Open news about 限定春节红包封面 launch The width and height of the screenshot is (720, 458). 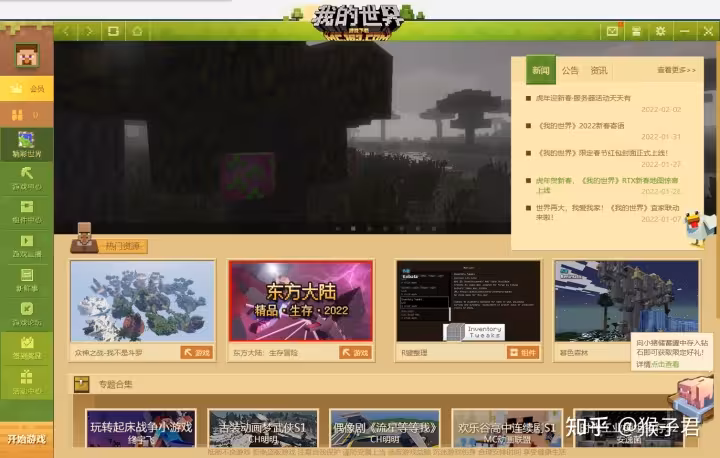coord(602,153)
